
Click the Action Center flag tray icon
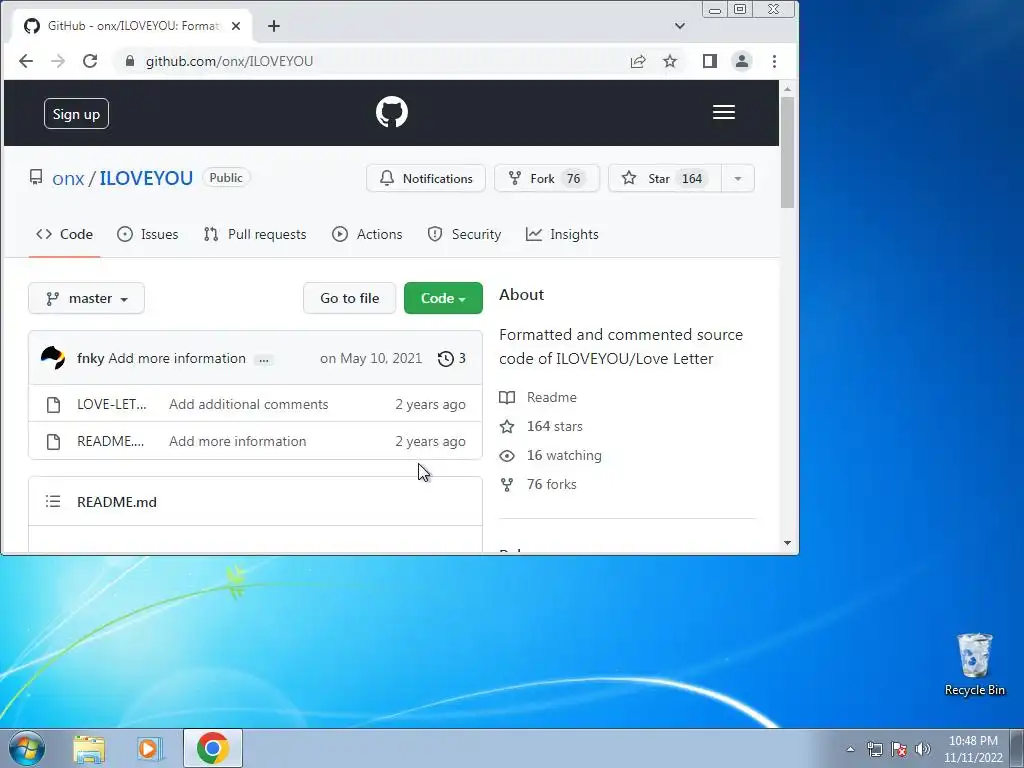[899, 749]
